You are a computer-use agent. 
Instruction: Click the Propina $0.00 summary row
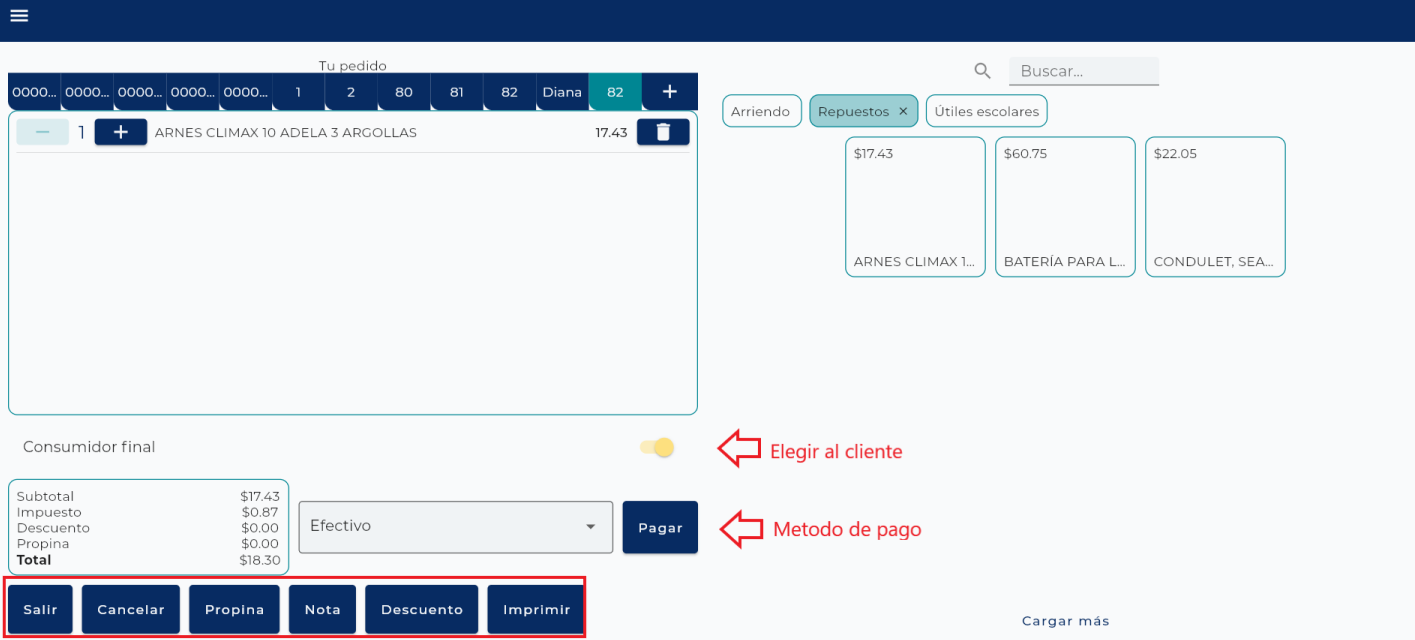pos(148,544)
